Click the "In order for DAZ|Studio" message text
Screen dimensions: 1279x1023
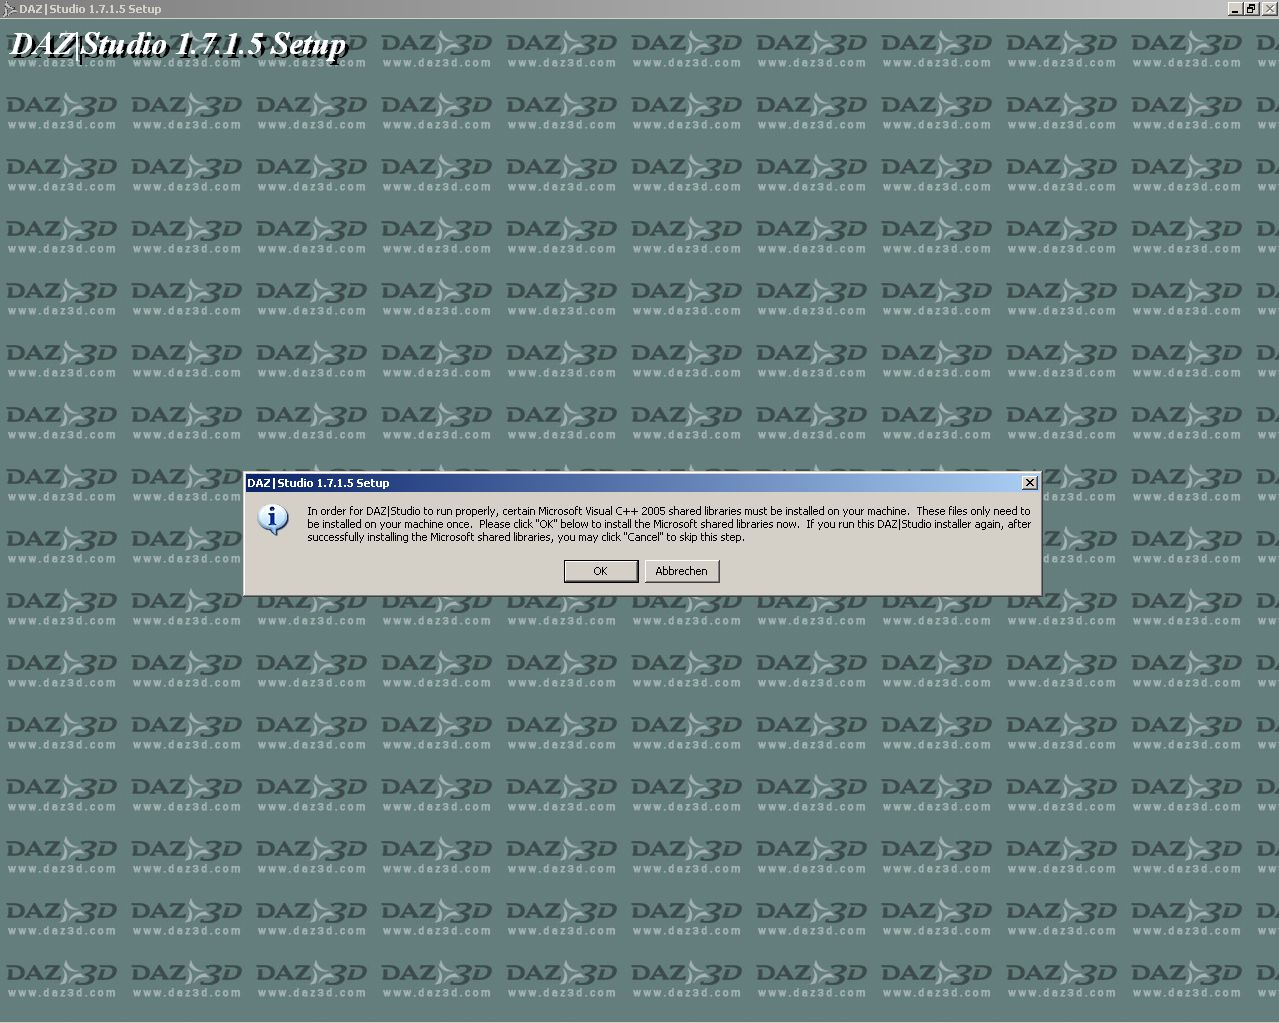tap(669, 524)
